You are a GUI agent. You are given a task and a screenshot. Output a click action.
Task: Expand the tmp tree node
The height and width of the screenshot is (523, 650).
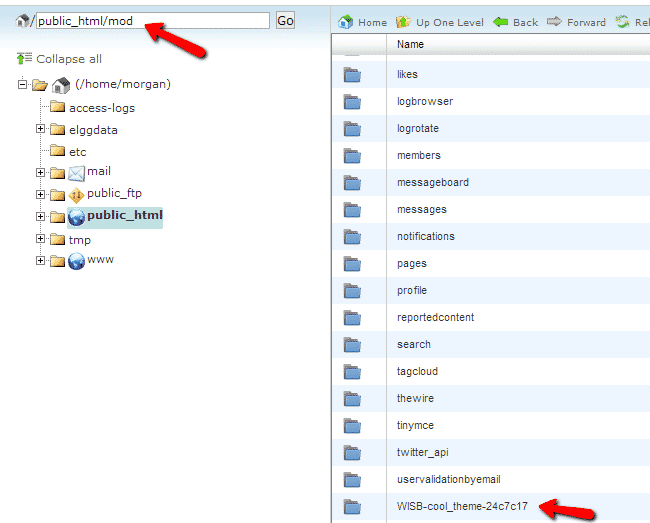point(40,239)
